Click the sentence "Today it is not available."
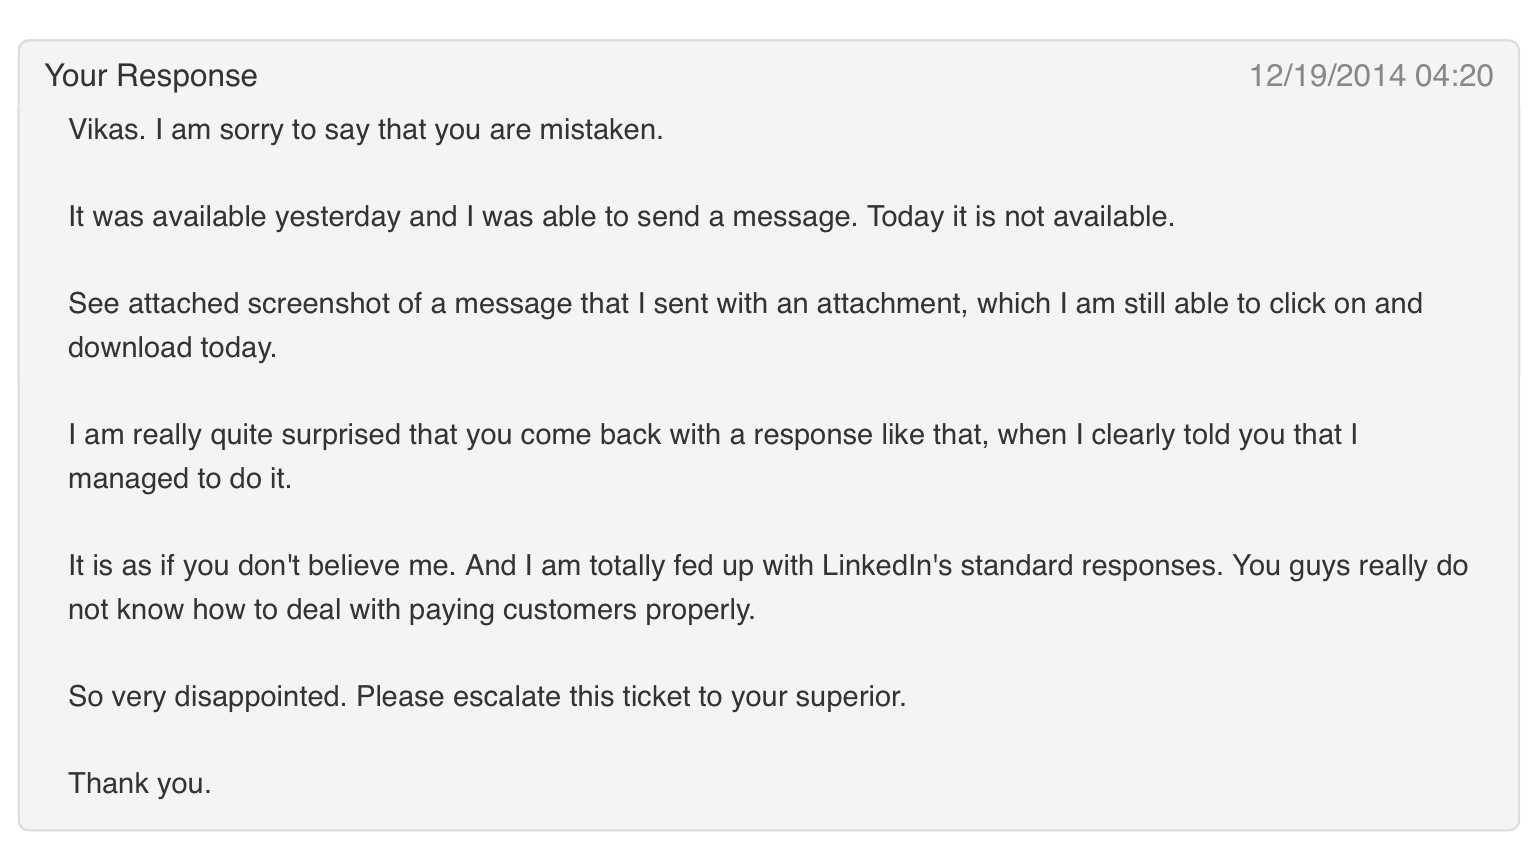 tap(1020, 217)
